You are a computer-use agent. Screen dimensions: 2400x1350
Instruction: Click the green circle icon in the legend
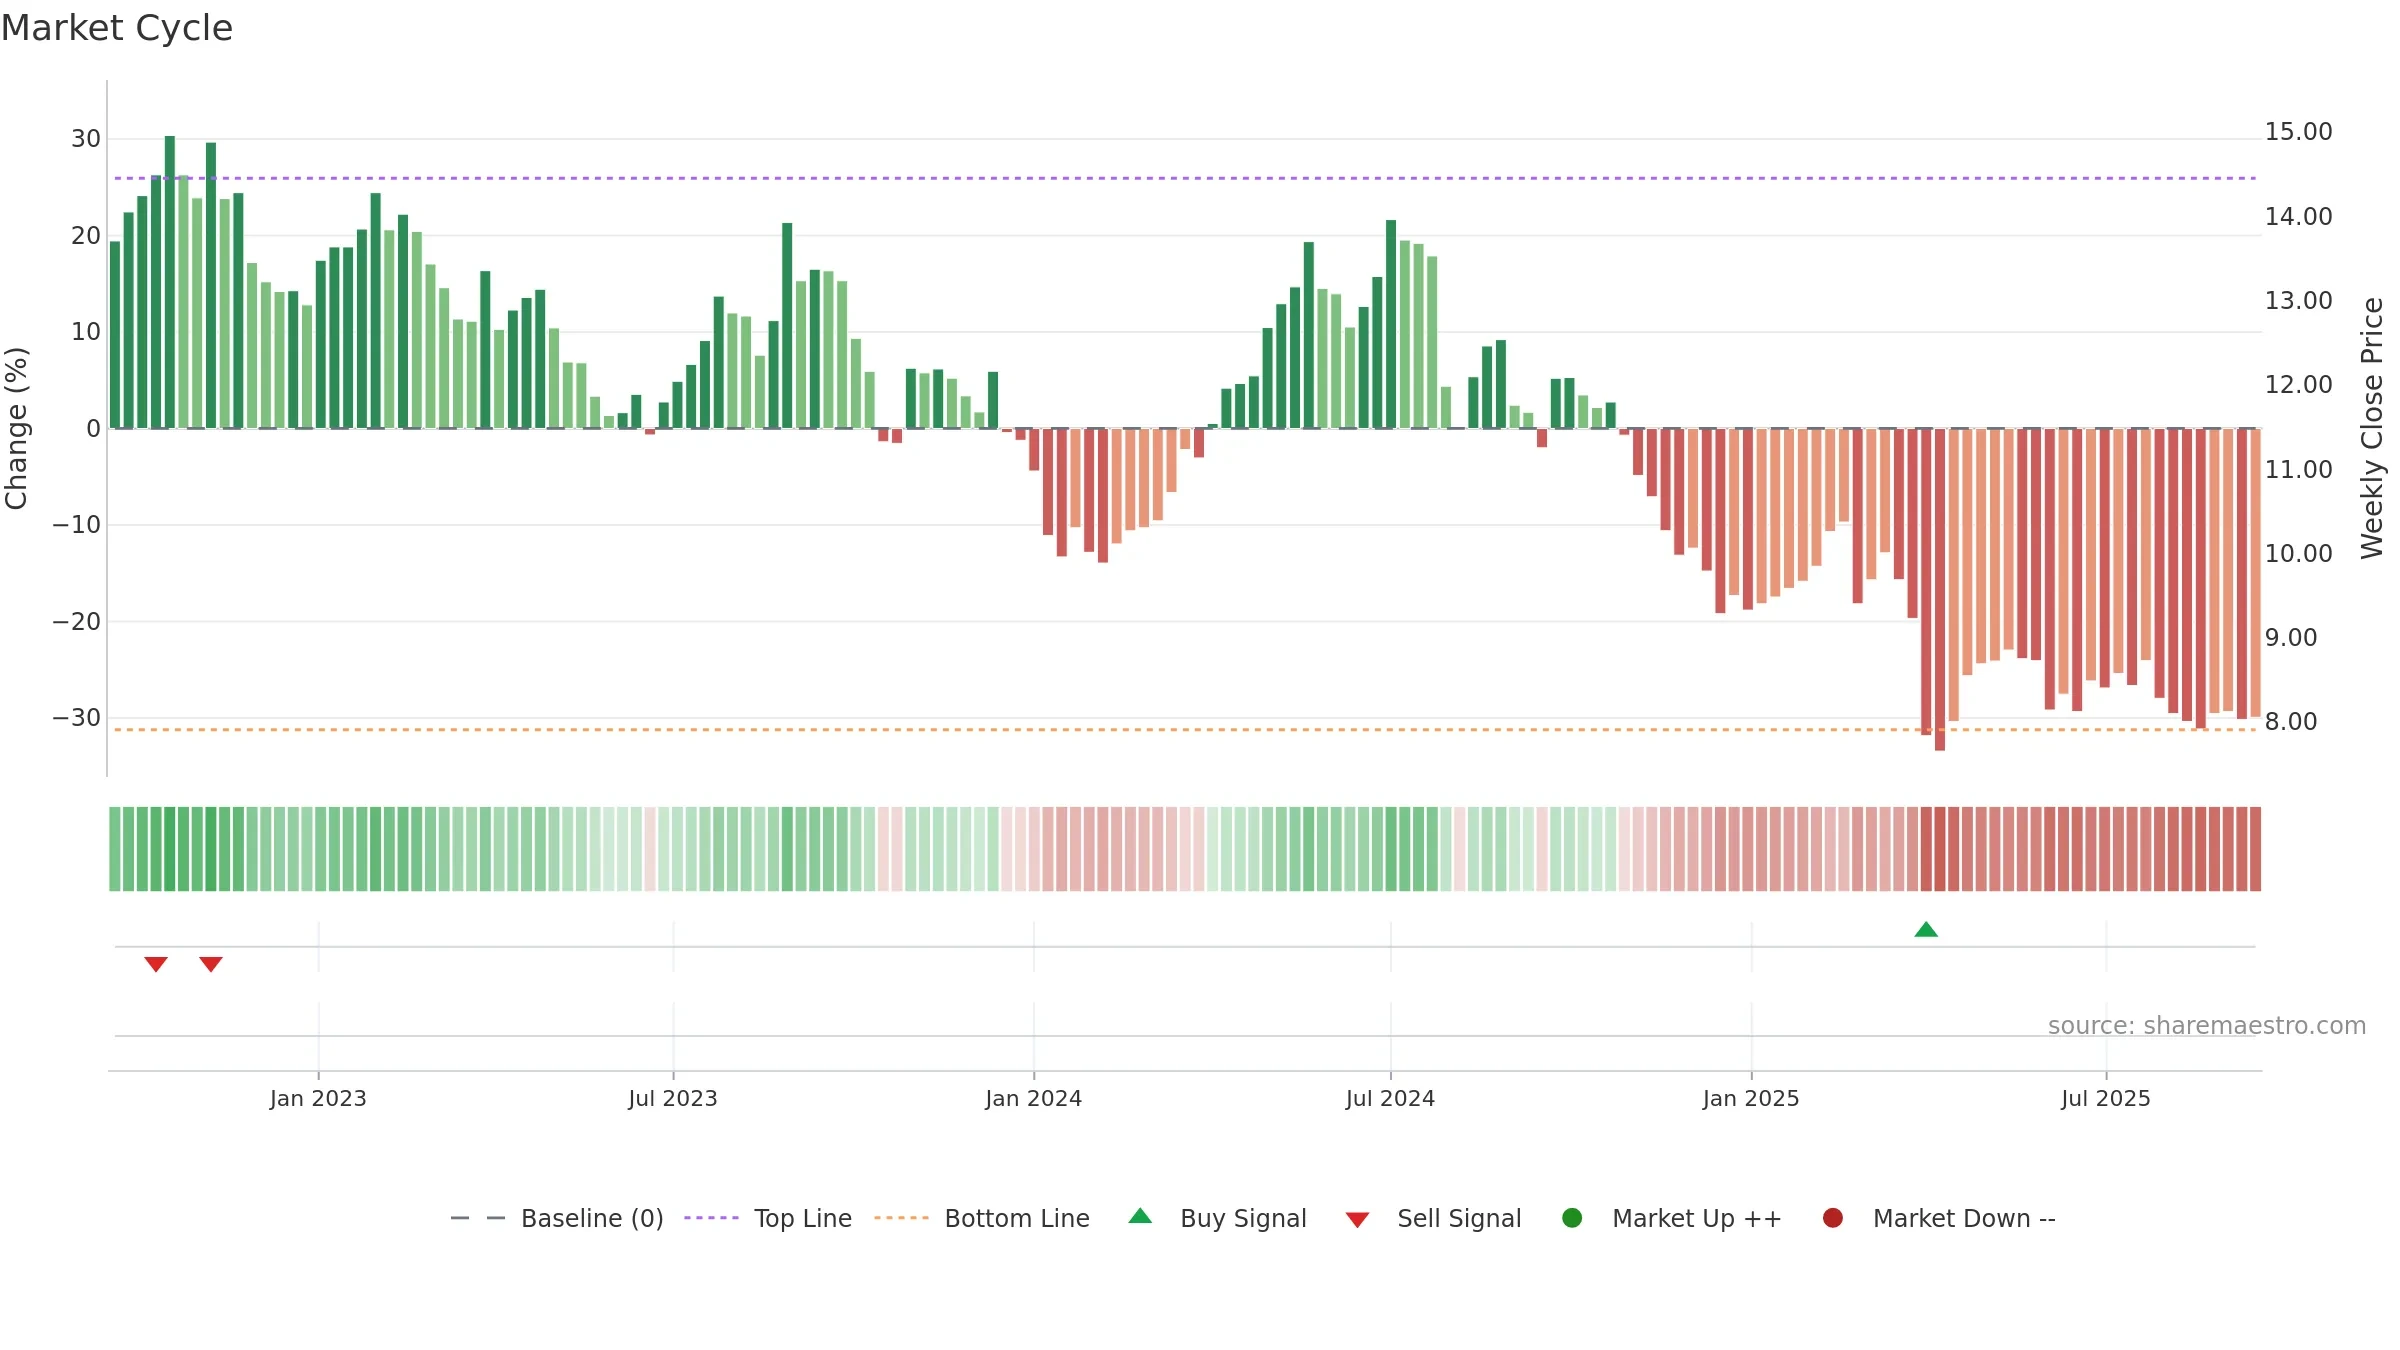[x=1572, y=1218]
